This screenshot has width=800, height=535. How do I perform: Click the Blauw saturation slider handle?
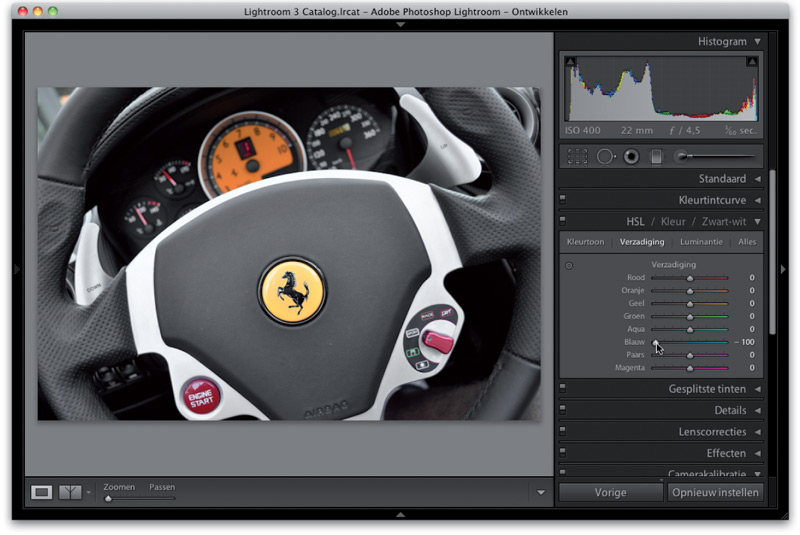click(655, 342)
